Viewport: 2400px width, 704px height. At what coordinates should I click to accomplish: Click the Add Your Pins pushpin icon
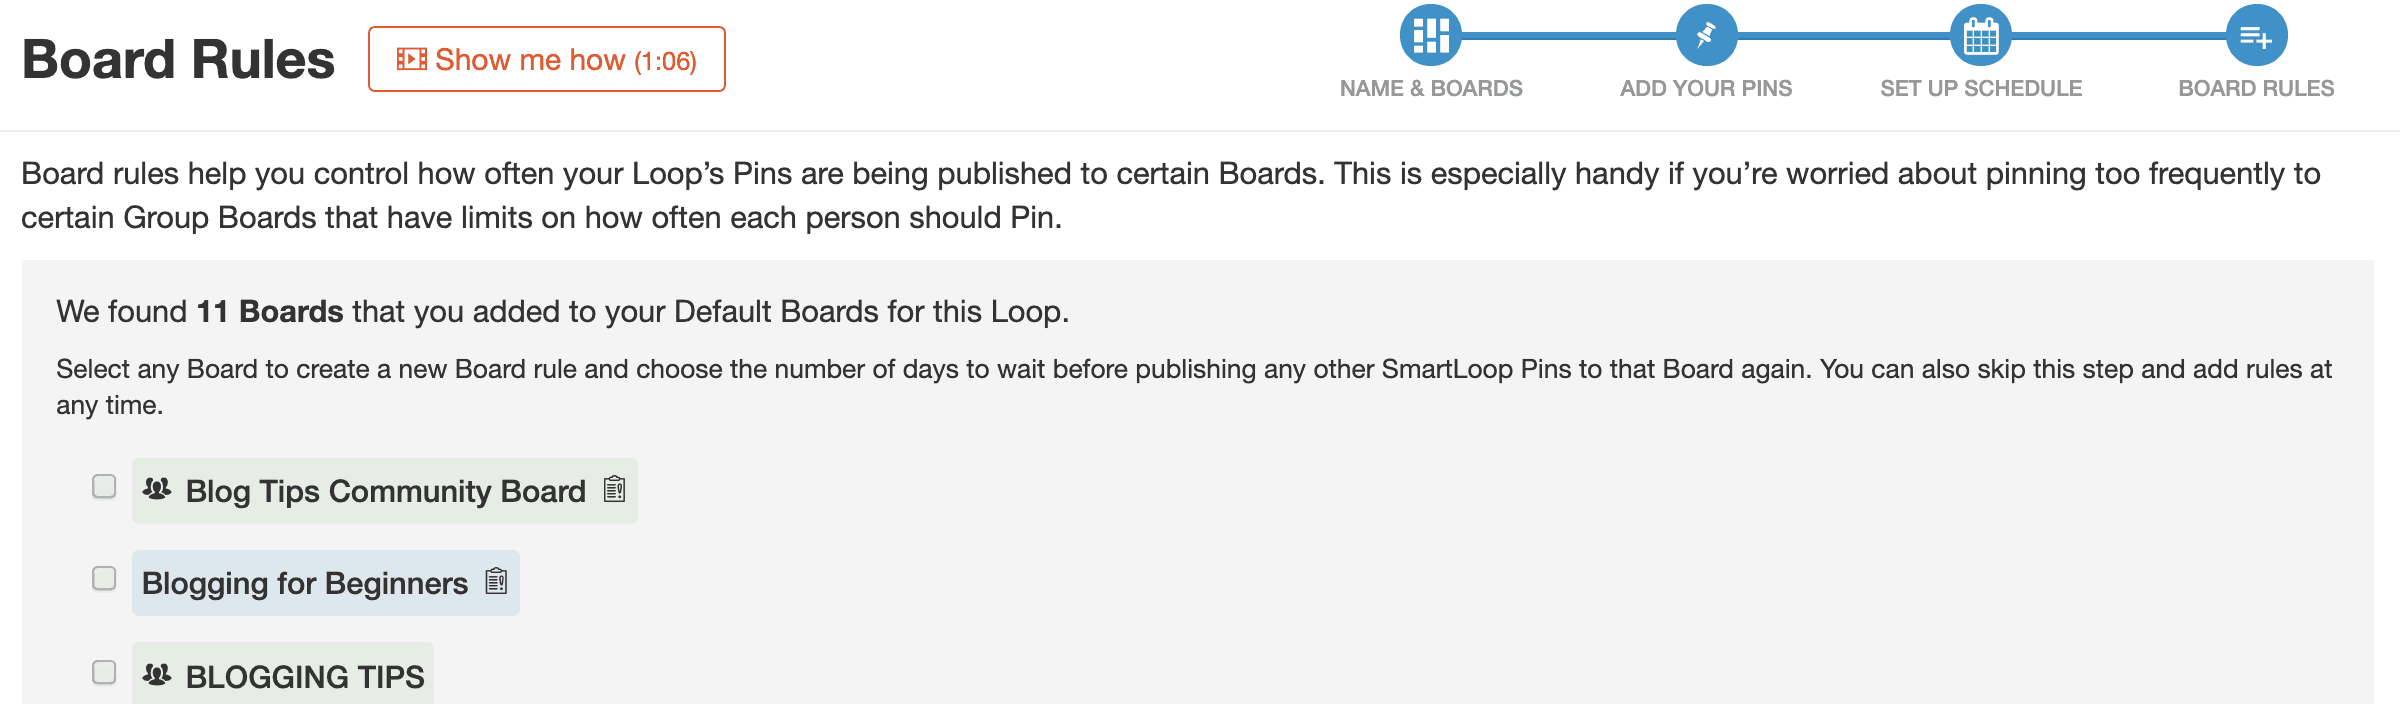(1706, 35)
